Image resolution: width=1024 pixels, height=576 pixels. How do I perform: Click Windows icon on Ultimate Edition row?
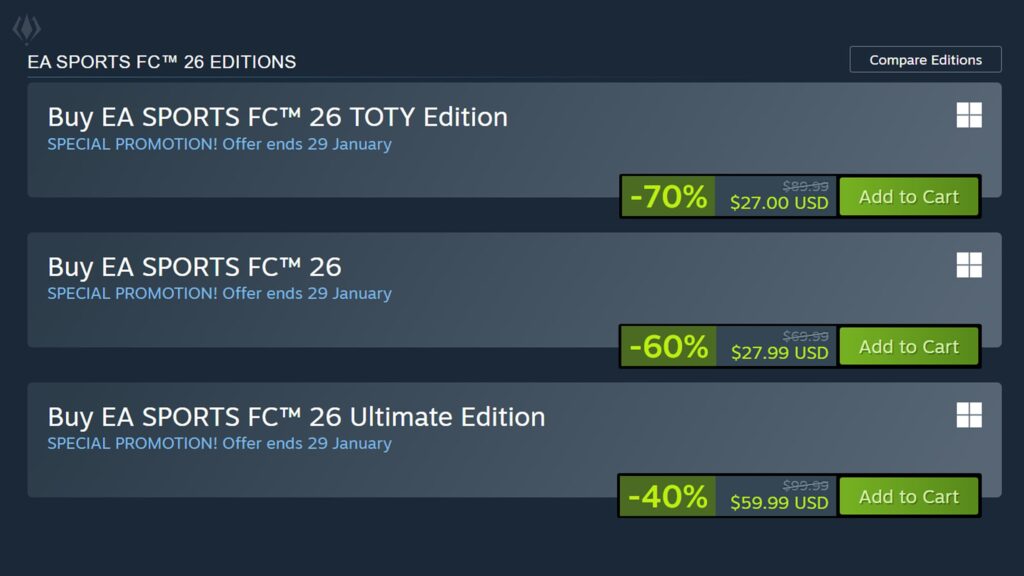(968, 415)
